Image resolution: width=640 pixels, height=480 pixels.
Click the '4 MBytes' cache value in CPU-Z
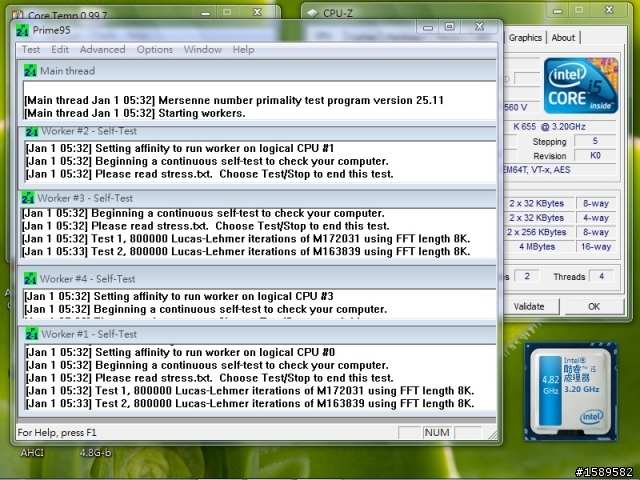[x=537, y=247]
